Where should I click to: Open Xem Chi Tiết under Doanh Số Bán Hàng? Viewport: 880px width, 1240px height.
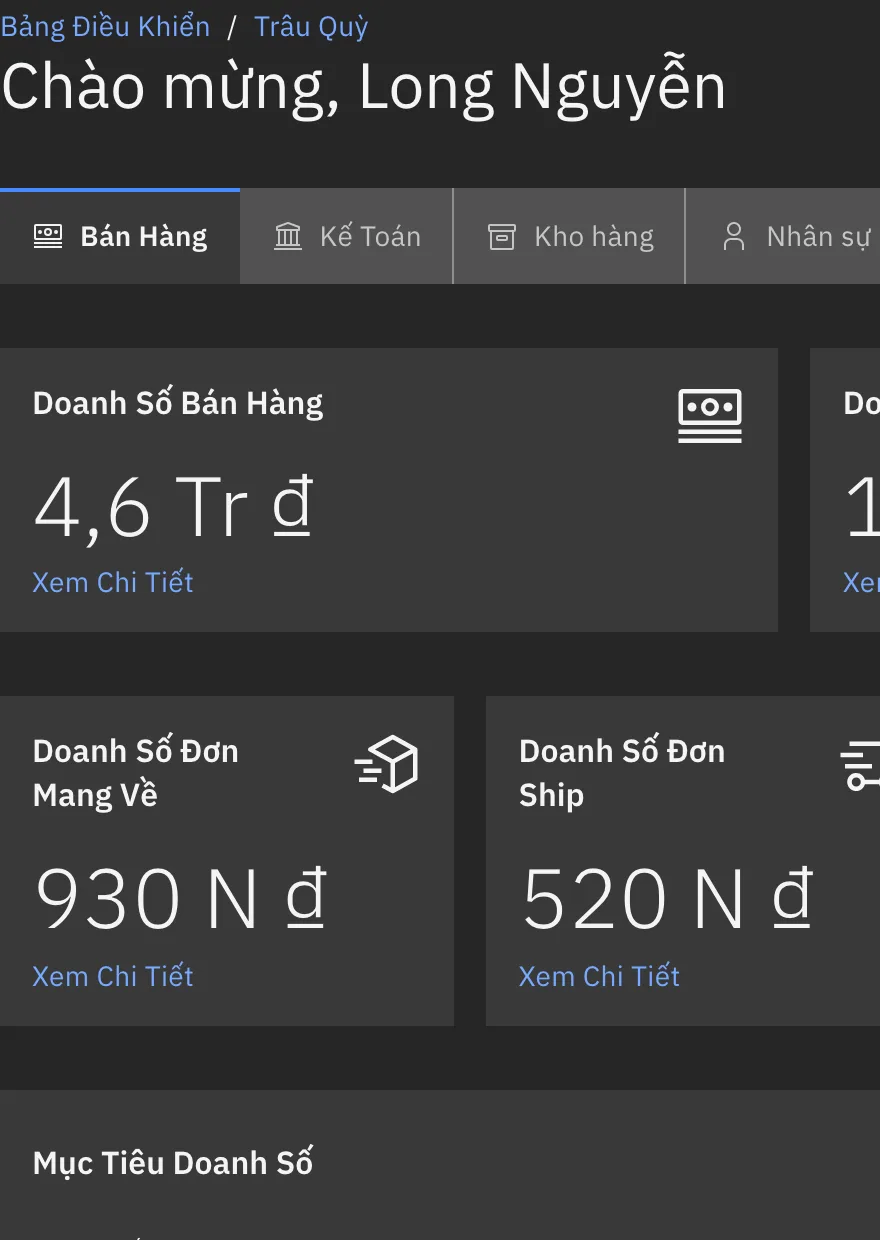[113, 582]
